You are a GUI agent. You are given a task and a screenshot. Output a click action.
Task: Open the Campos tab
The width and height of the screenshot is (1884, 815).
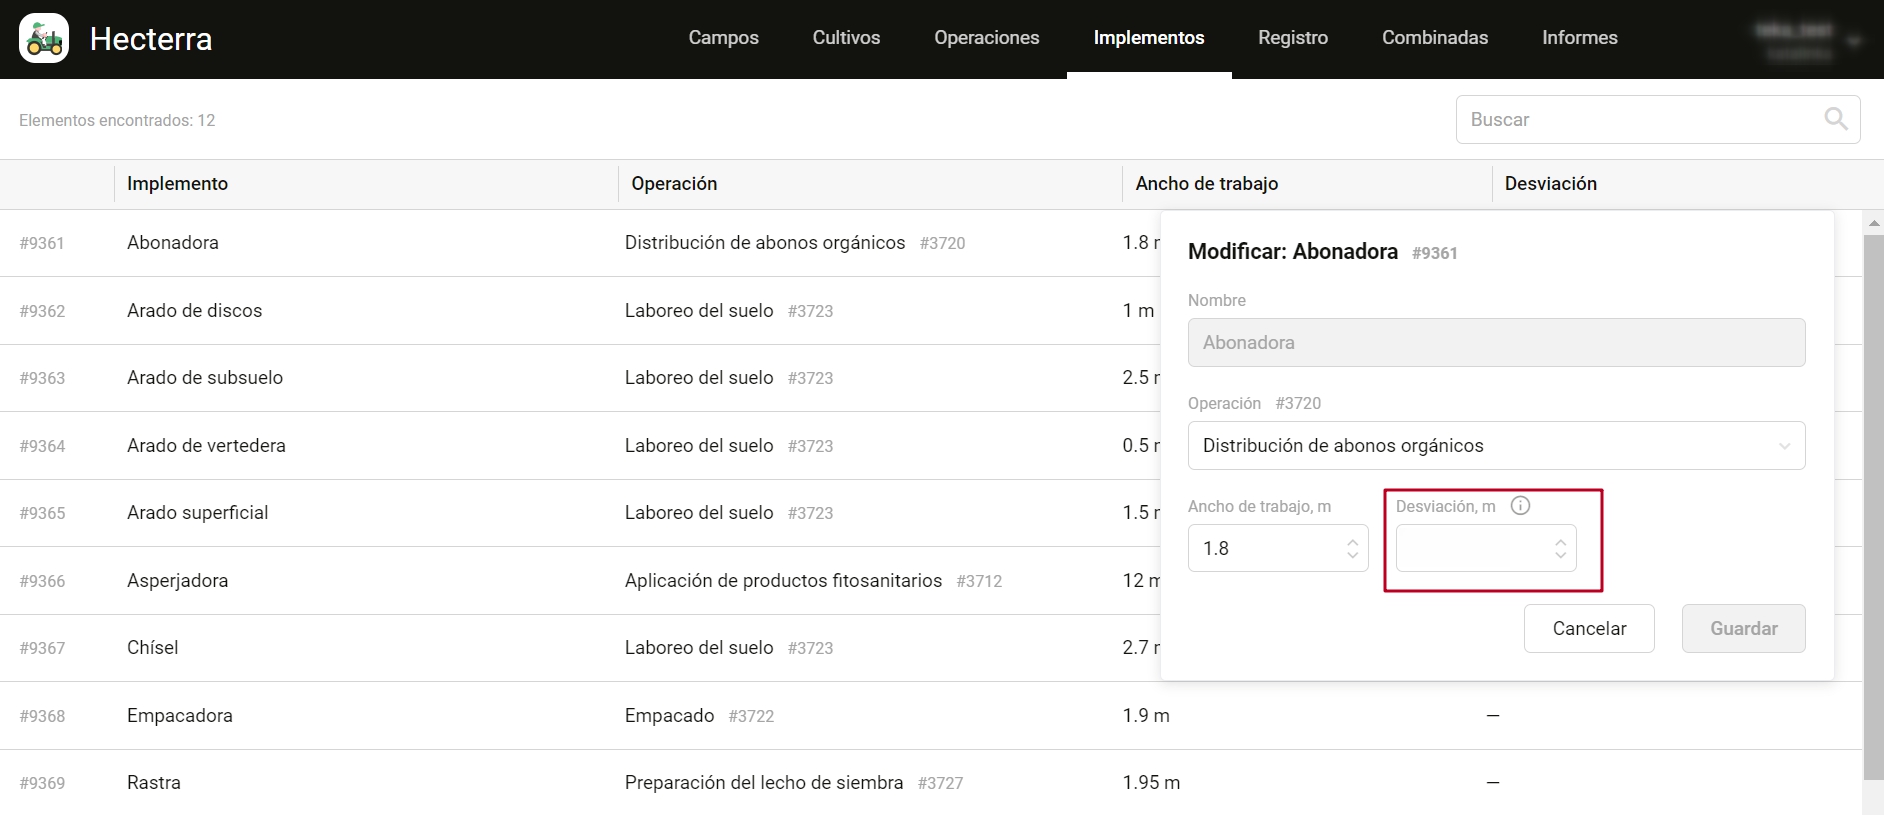723,38
